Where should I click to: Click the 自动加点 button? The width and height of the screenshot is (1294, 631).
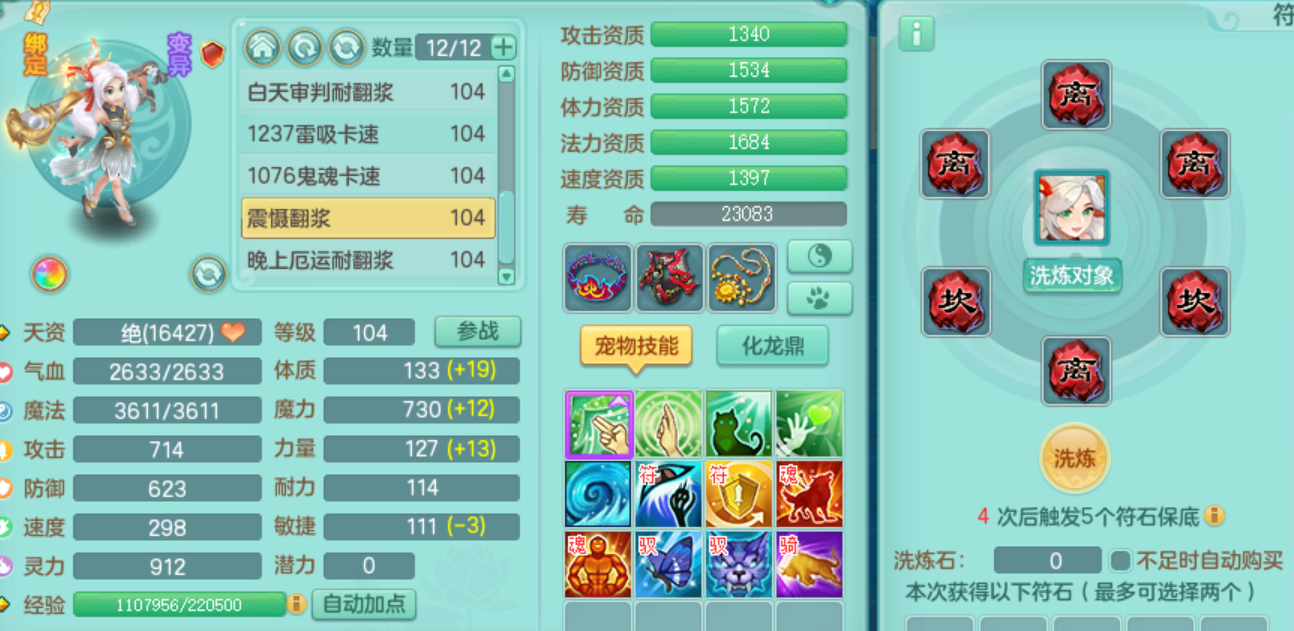[x=364, y=604]
